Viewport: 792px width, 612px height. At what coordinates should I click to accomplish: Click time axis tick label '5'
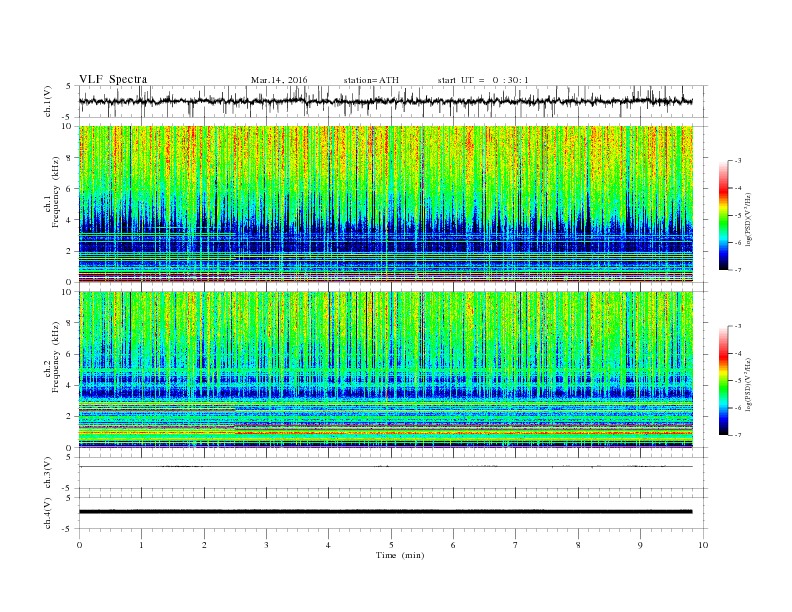391,545
